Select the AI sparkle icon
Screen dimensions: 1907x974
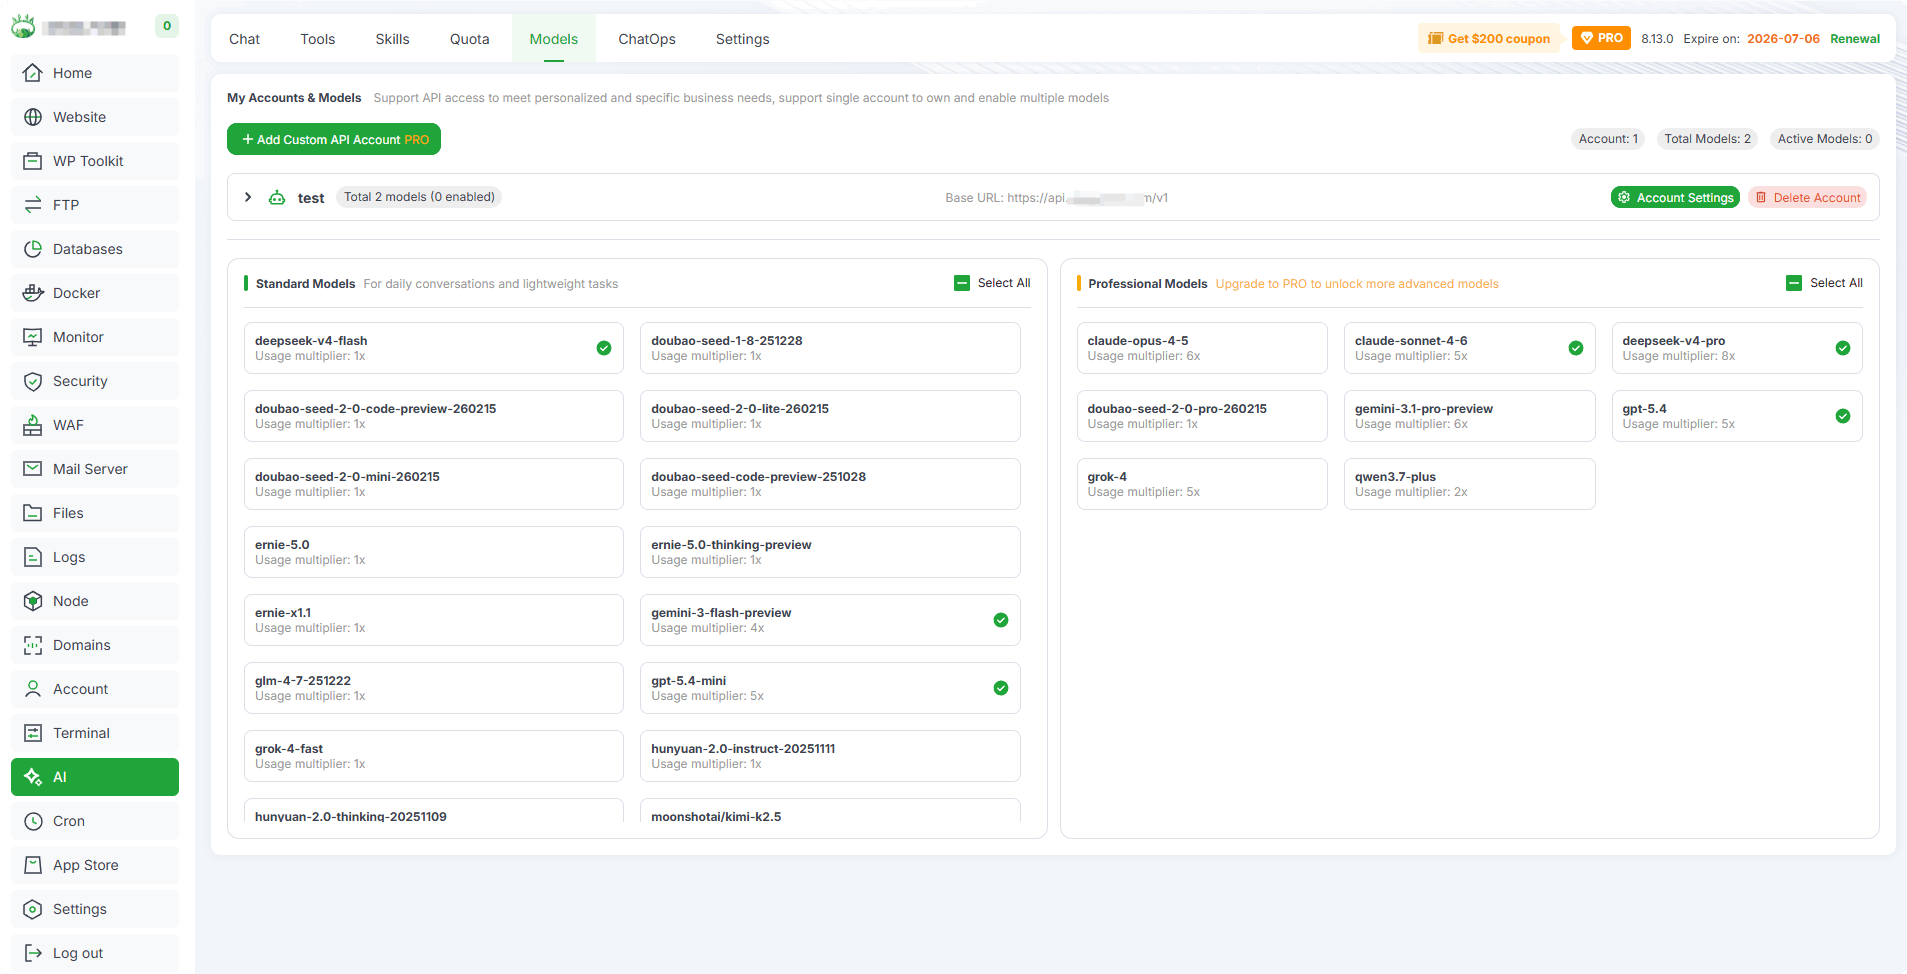[x=33, y=777]
